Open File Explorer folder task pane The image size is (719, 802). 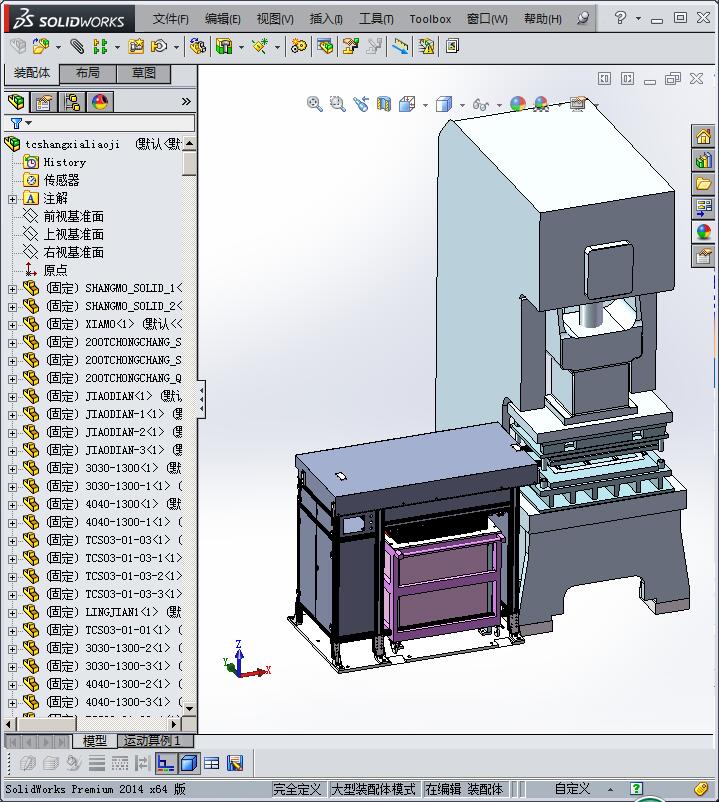pyautogui.click(x=703, y=184)
